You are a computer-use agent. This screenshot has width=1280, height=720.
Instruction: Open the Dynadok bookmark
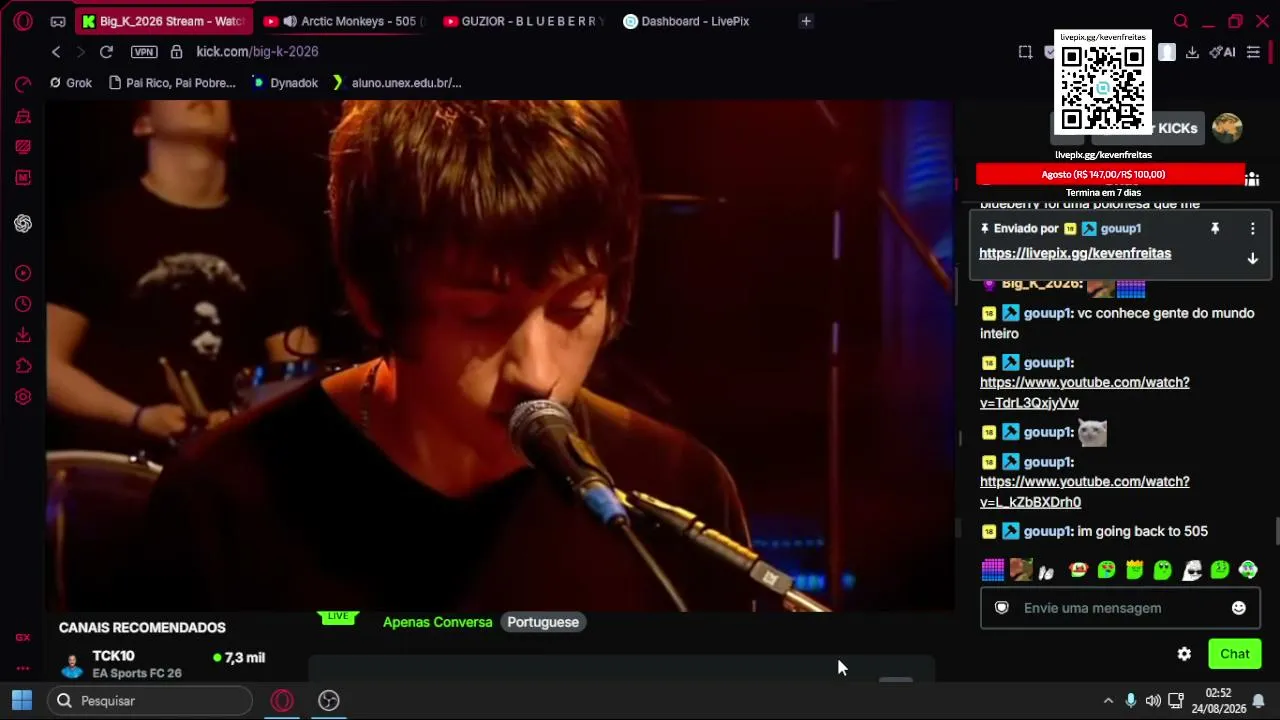pos(285,83)
